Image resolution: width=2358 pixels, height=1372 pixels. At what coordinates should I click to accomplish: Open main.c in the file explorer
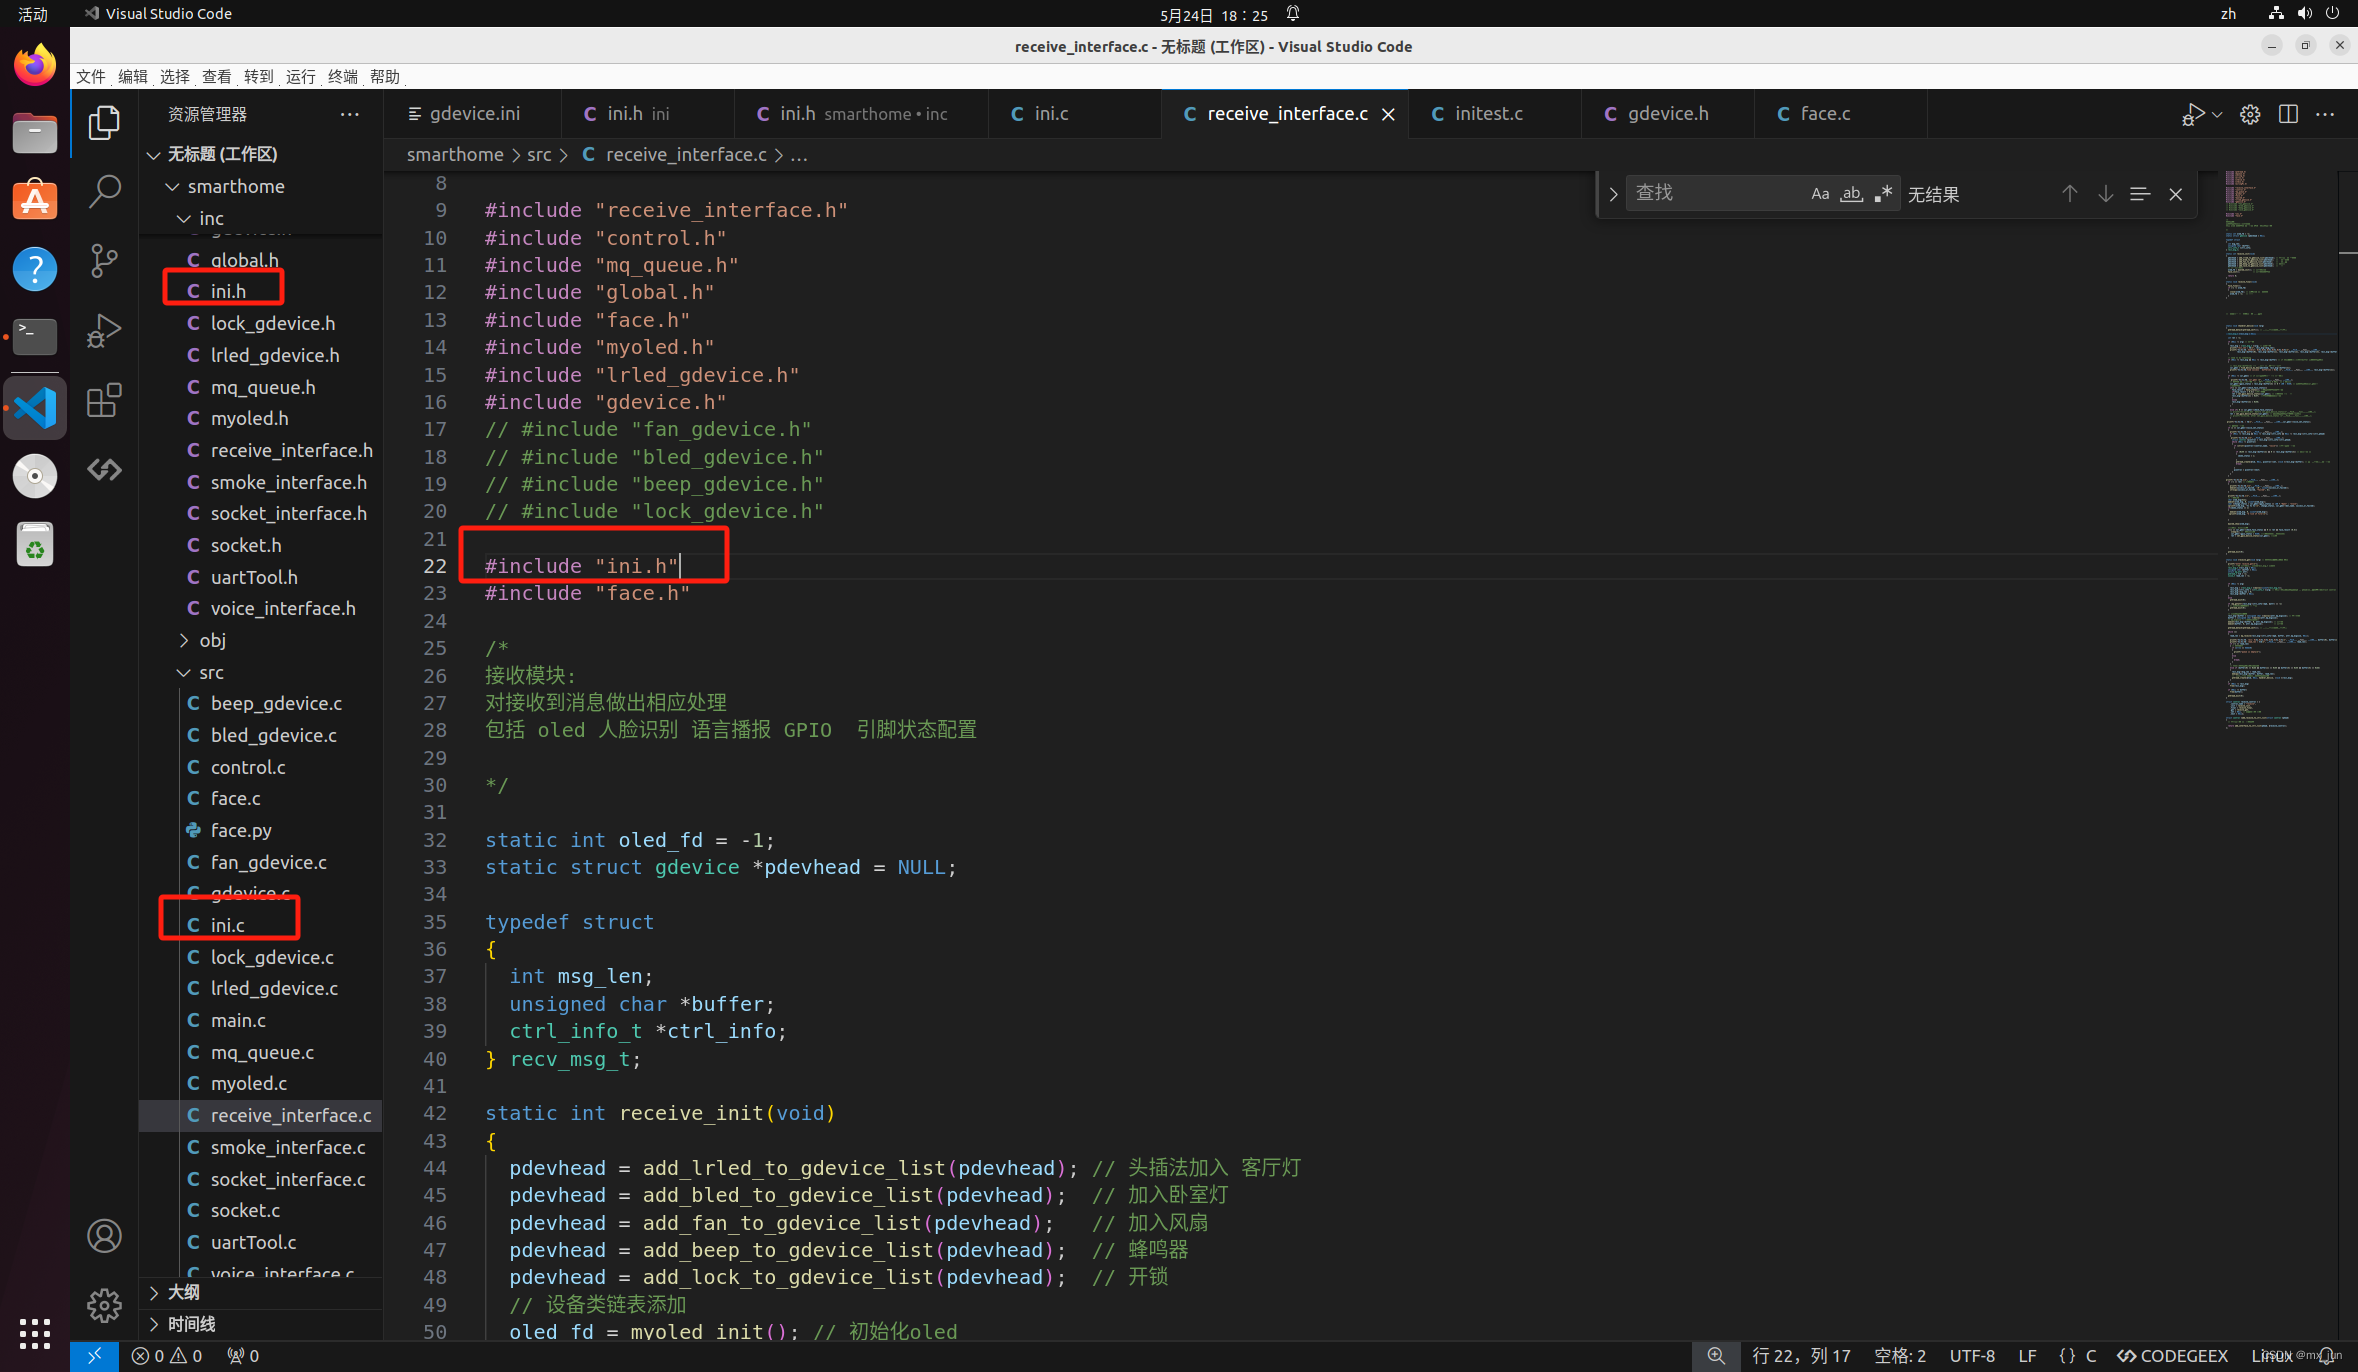[238, 1020]
